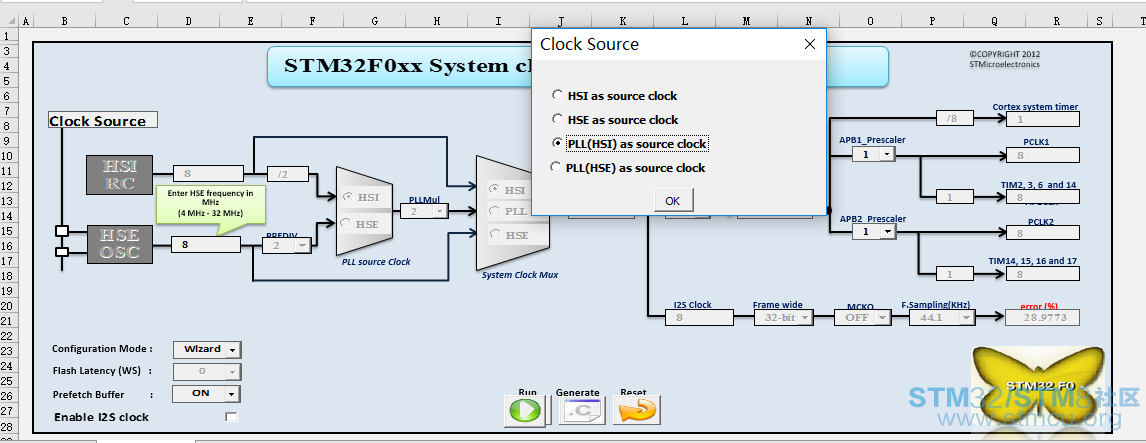The height and width of the screenshot is (443, 1146).
Task: Click the HSE OSC oscillator block
Action: click(120, 244)
